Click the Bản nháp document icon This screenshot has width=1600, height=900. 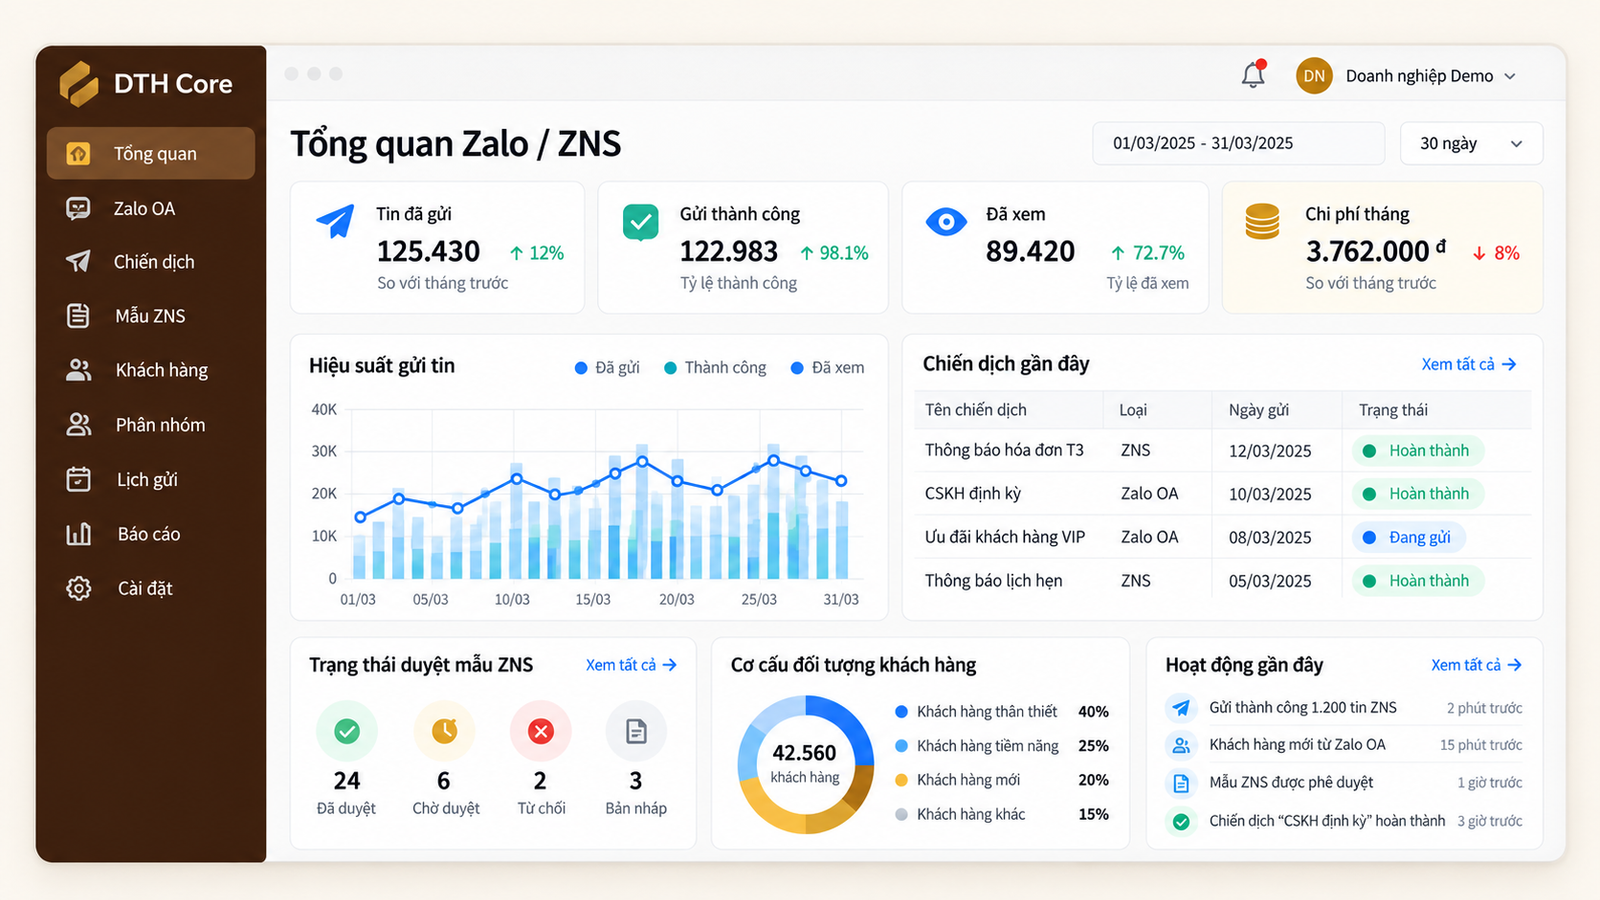click(x=636, y=731)
